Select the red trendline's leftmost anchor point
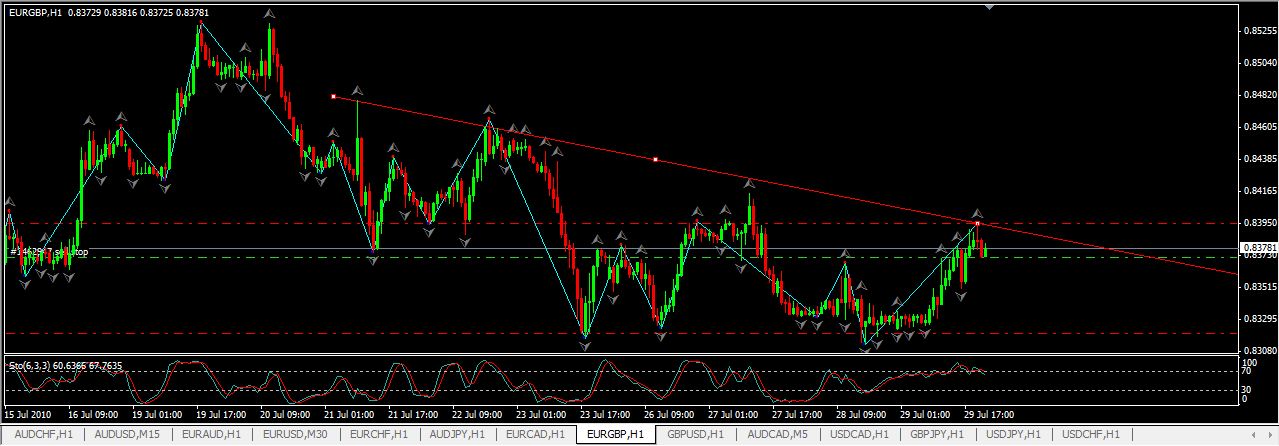1279x446 pixels. click(333, 97)
